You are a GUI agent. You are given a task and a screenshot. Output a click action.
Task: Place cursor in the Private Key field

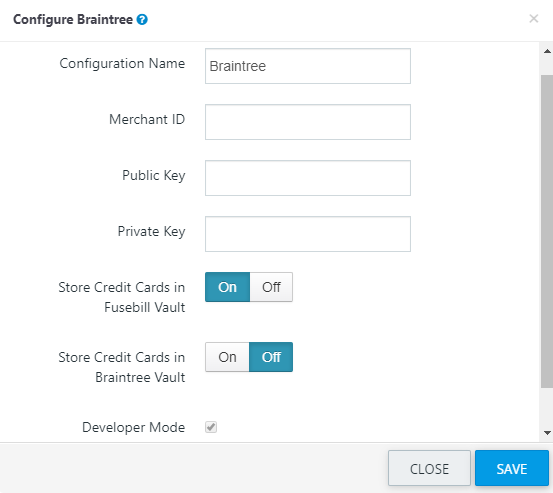coord(308,234)
